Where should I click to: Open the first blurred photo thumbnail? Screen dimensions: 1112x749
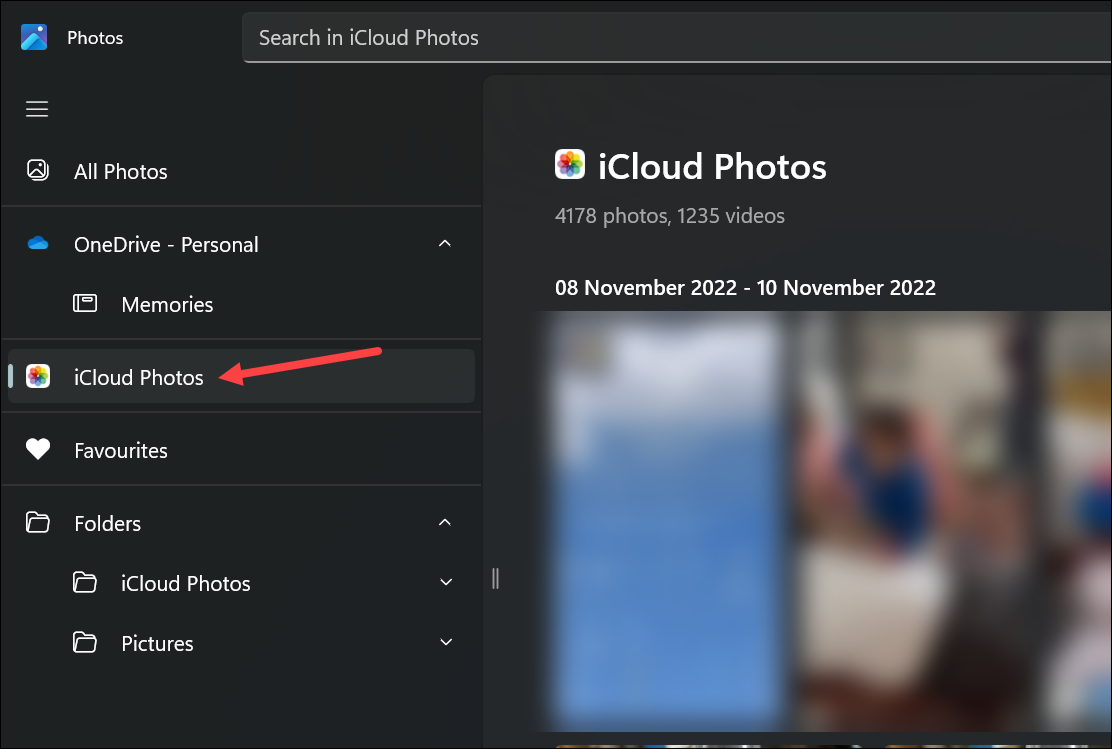[665, 520]
